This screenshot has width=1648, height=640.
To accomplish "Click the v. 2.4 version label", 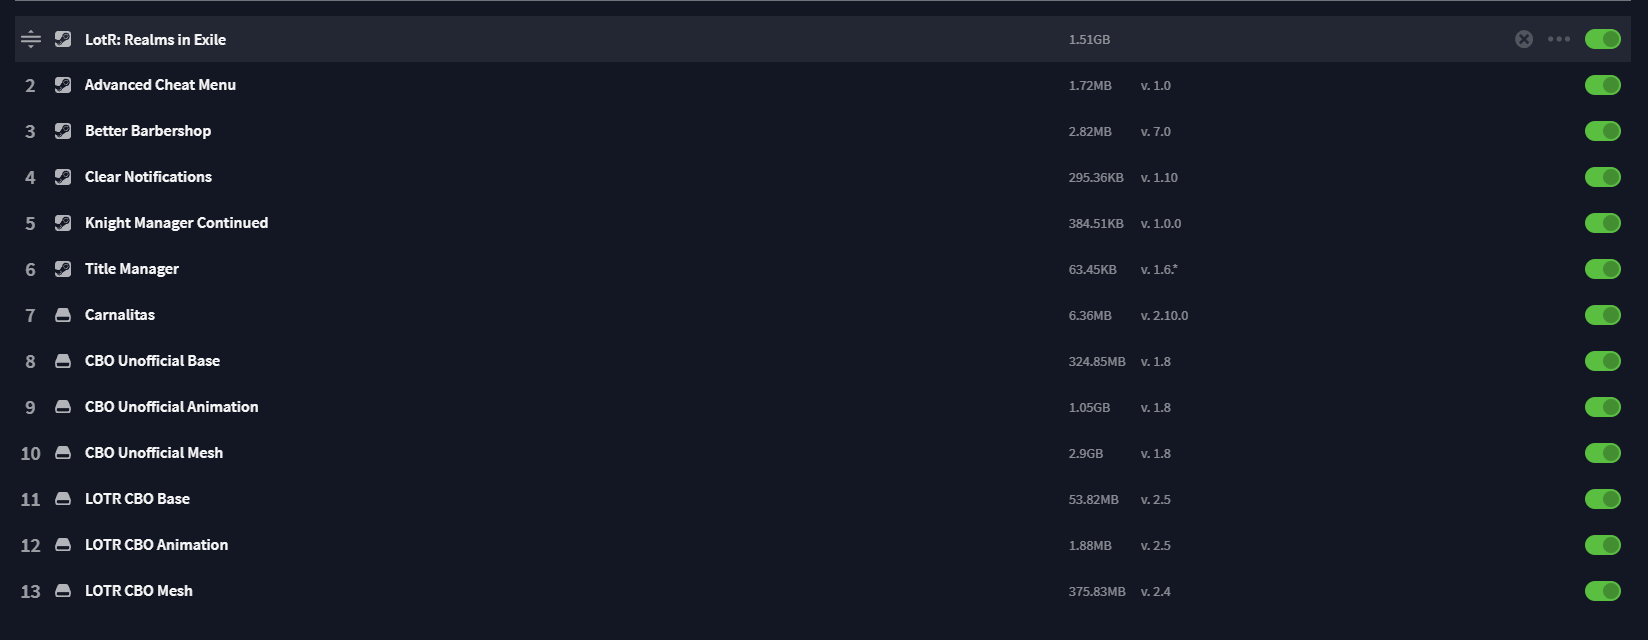I will [1156, 592].
